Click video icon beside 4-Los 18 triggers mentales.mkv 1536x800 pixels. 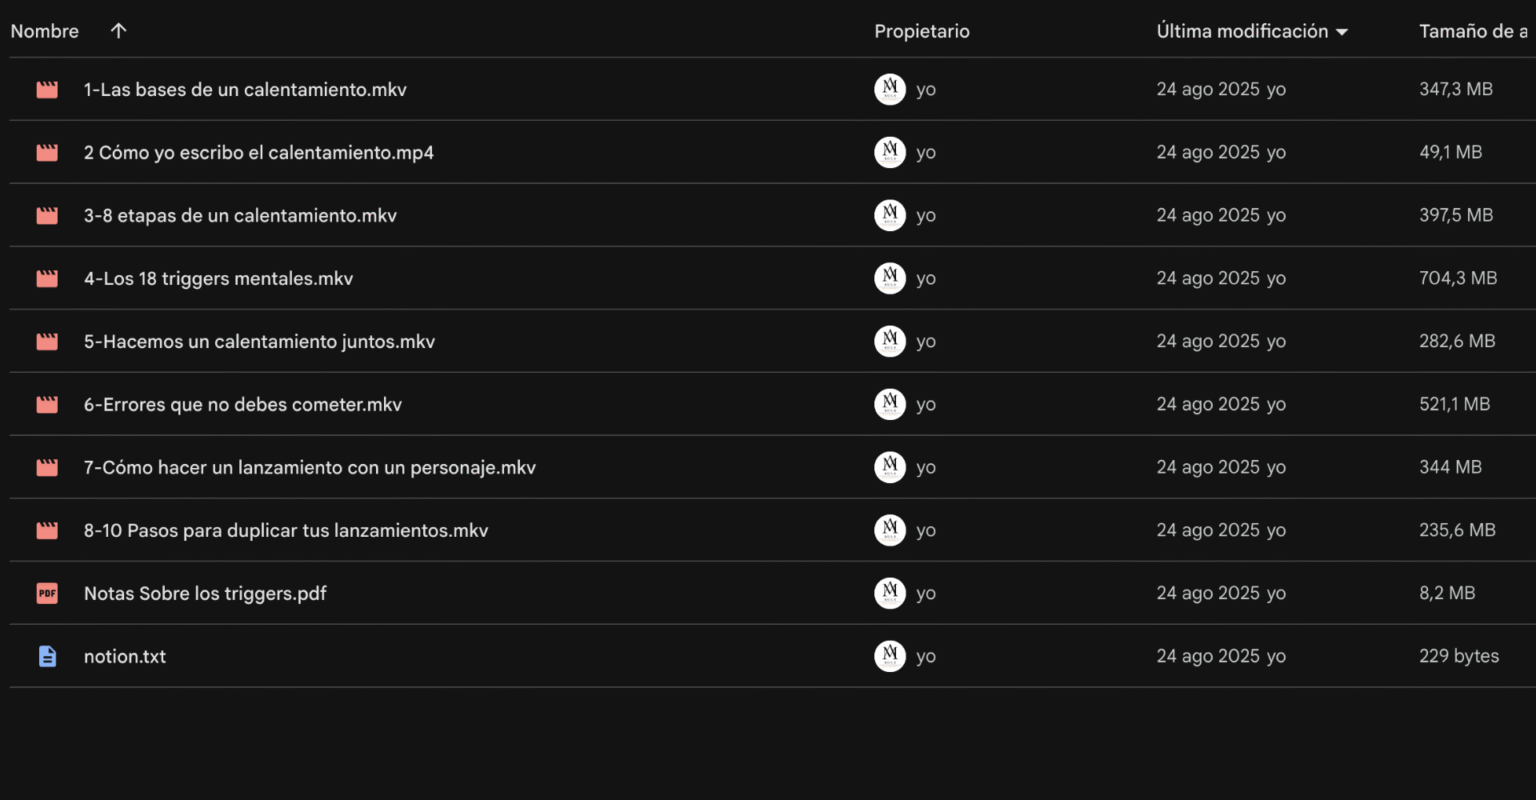tap(47, 279)
